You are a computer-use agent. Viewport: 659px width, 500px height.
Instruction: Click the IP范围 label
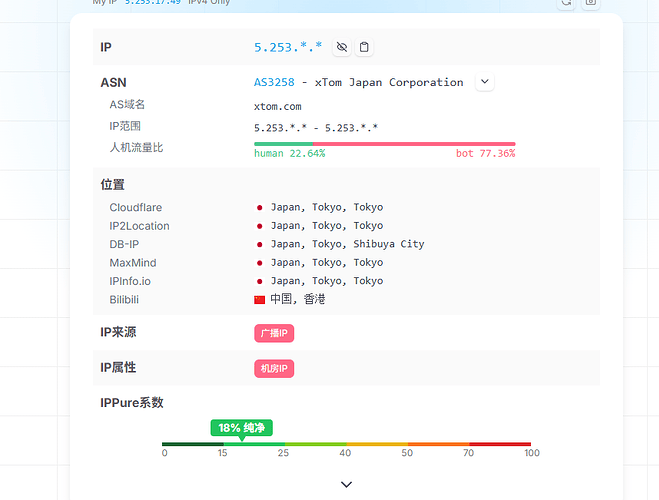click(x=125, y=126)
